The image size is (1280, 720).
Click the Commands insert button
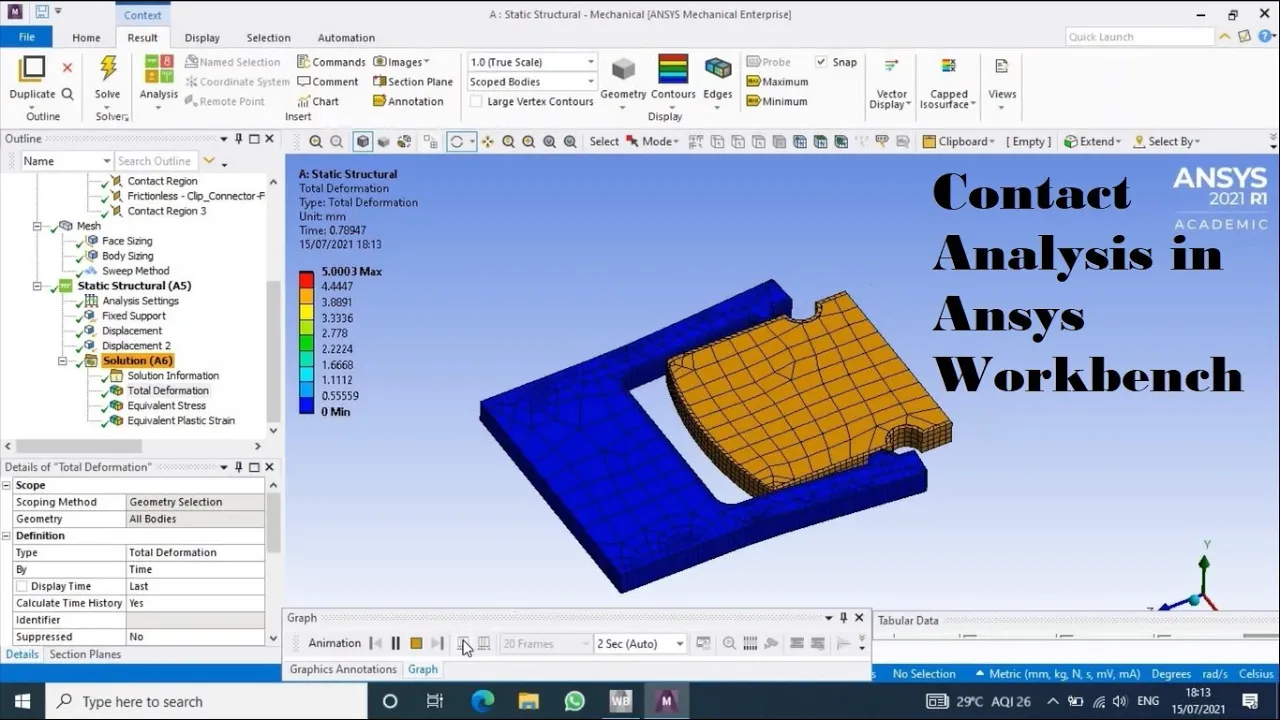tap(331, 62)
